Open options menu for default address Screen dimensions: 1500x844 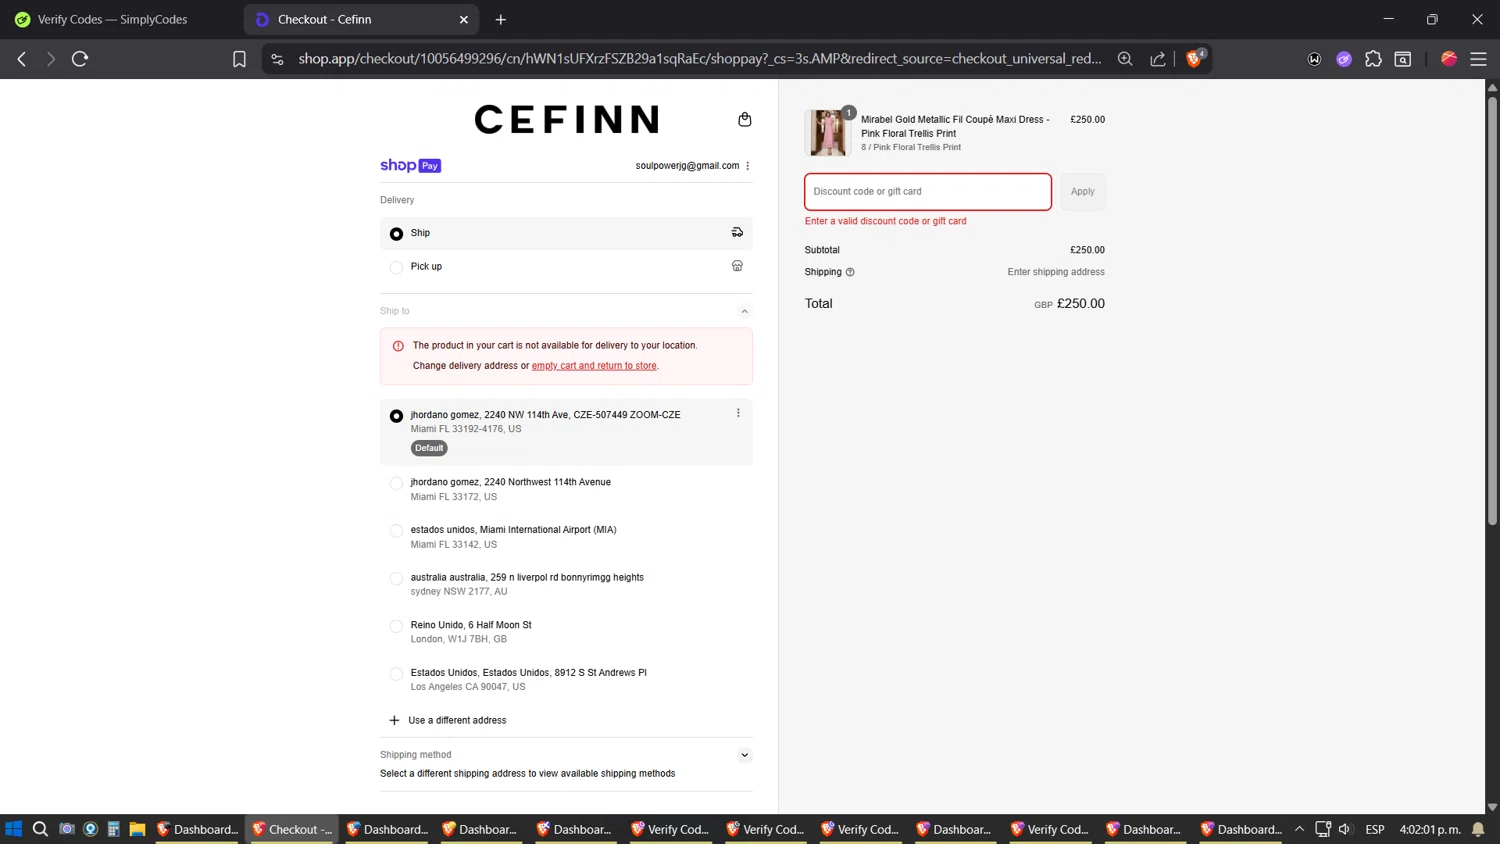738,413
